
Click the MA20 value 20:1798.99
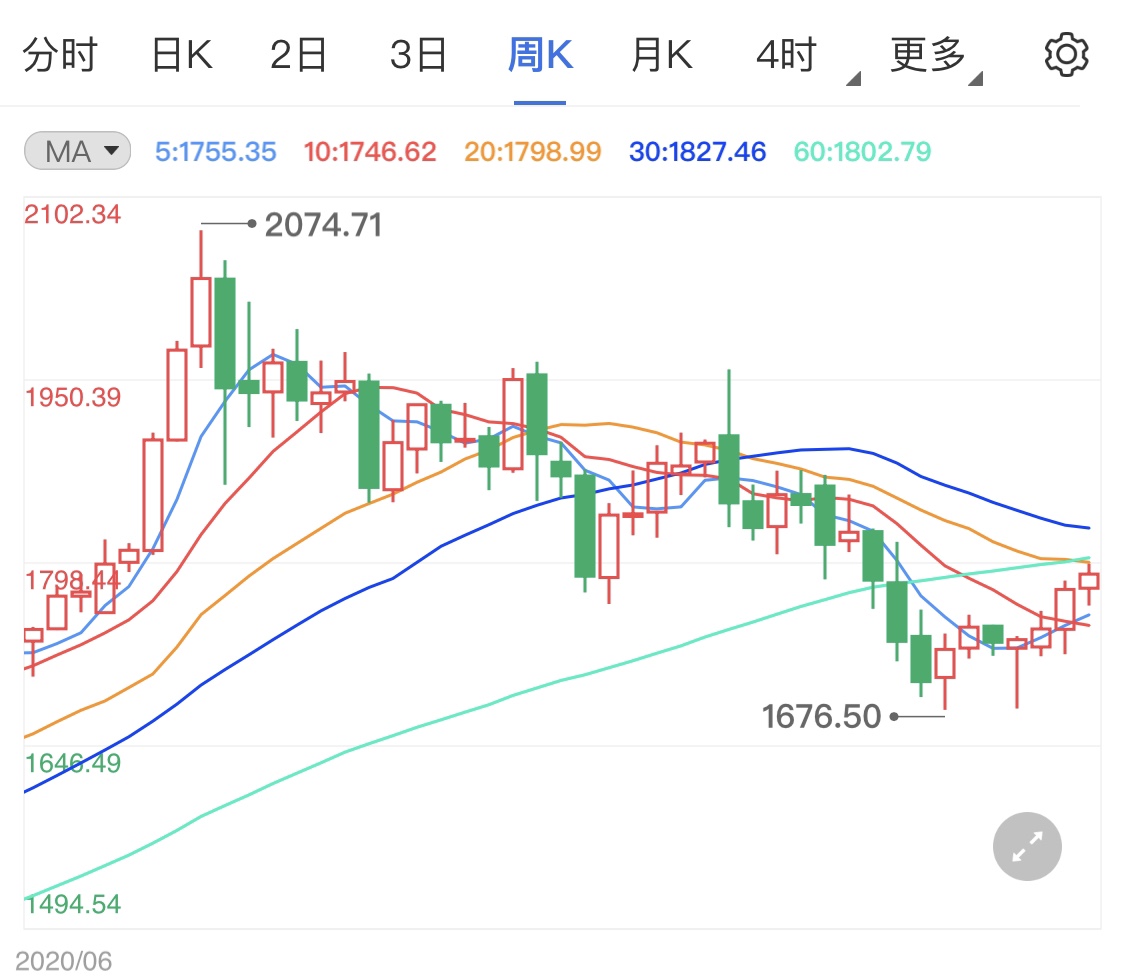coord(532,152)
